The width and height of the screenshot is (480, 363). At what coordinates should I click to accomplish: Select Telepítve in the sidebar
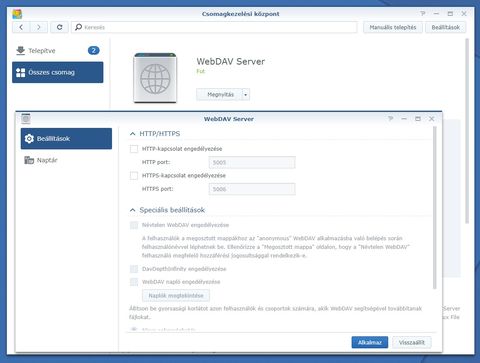tap(58, 51)
